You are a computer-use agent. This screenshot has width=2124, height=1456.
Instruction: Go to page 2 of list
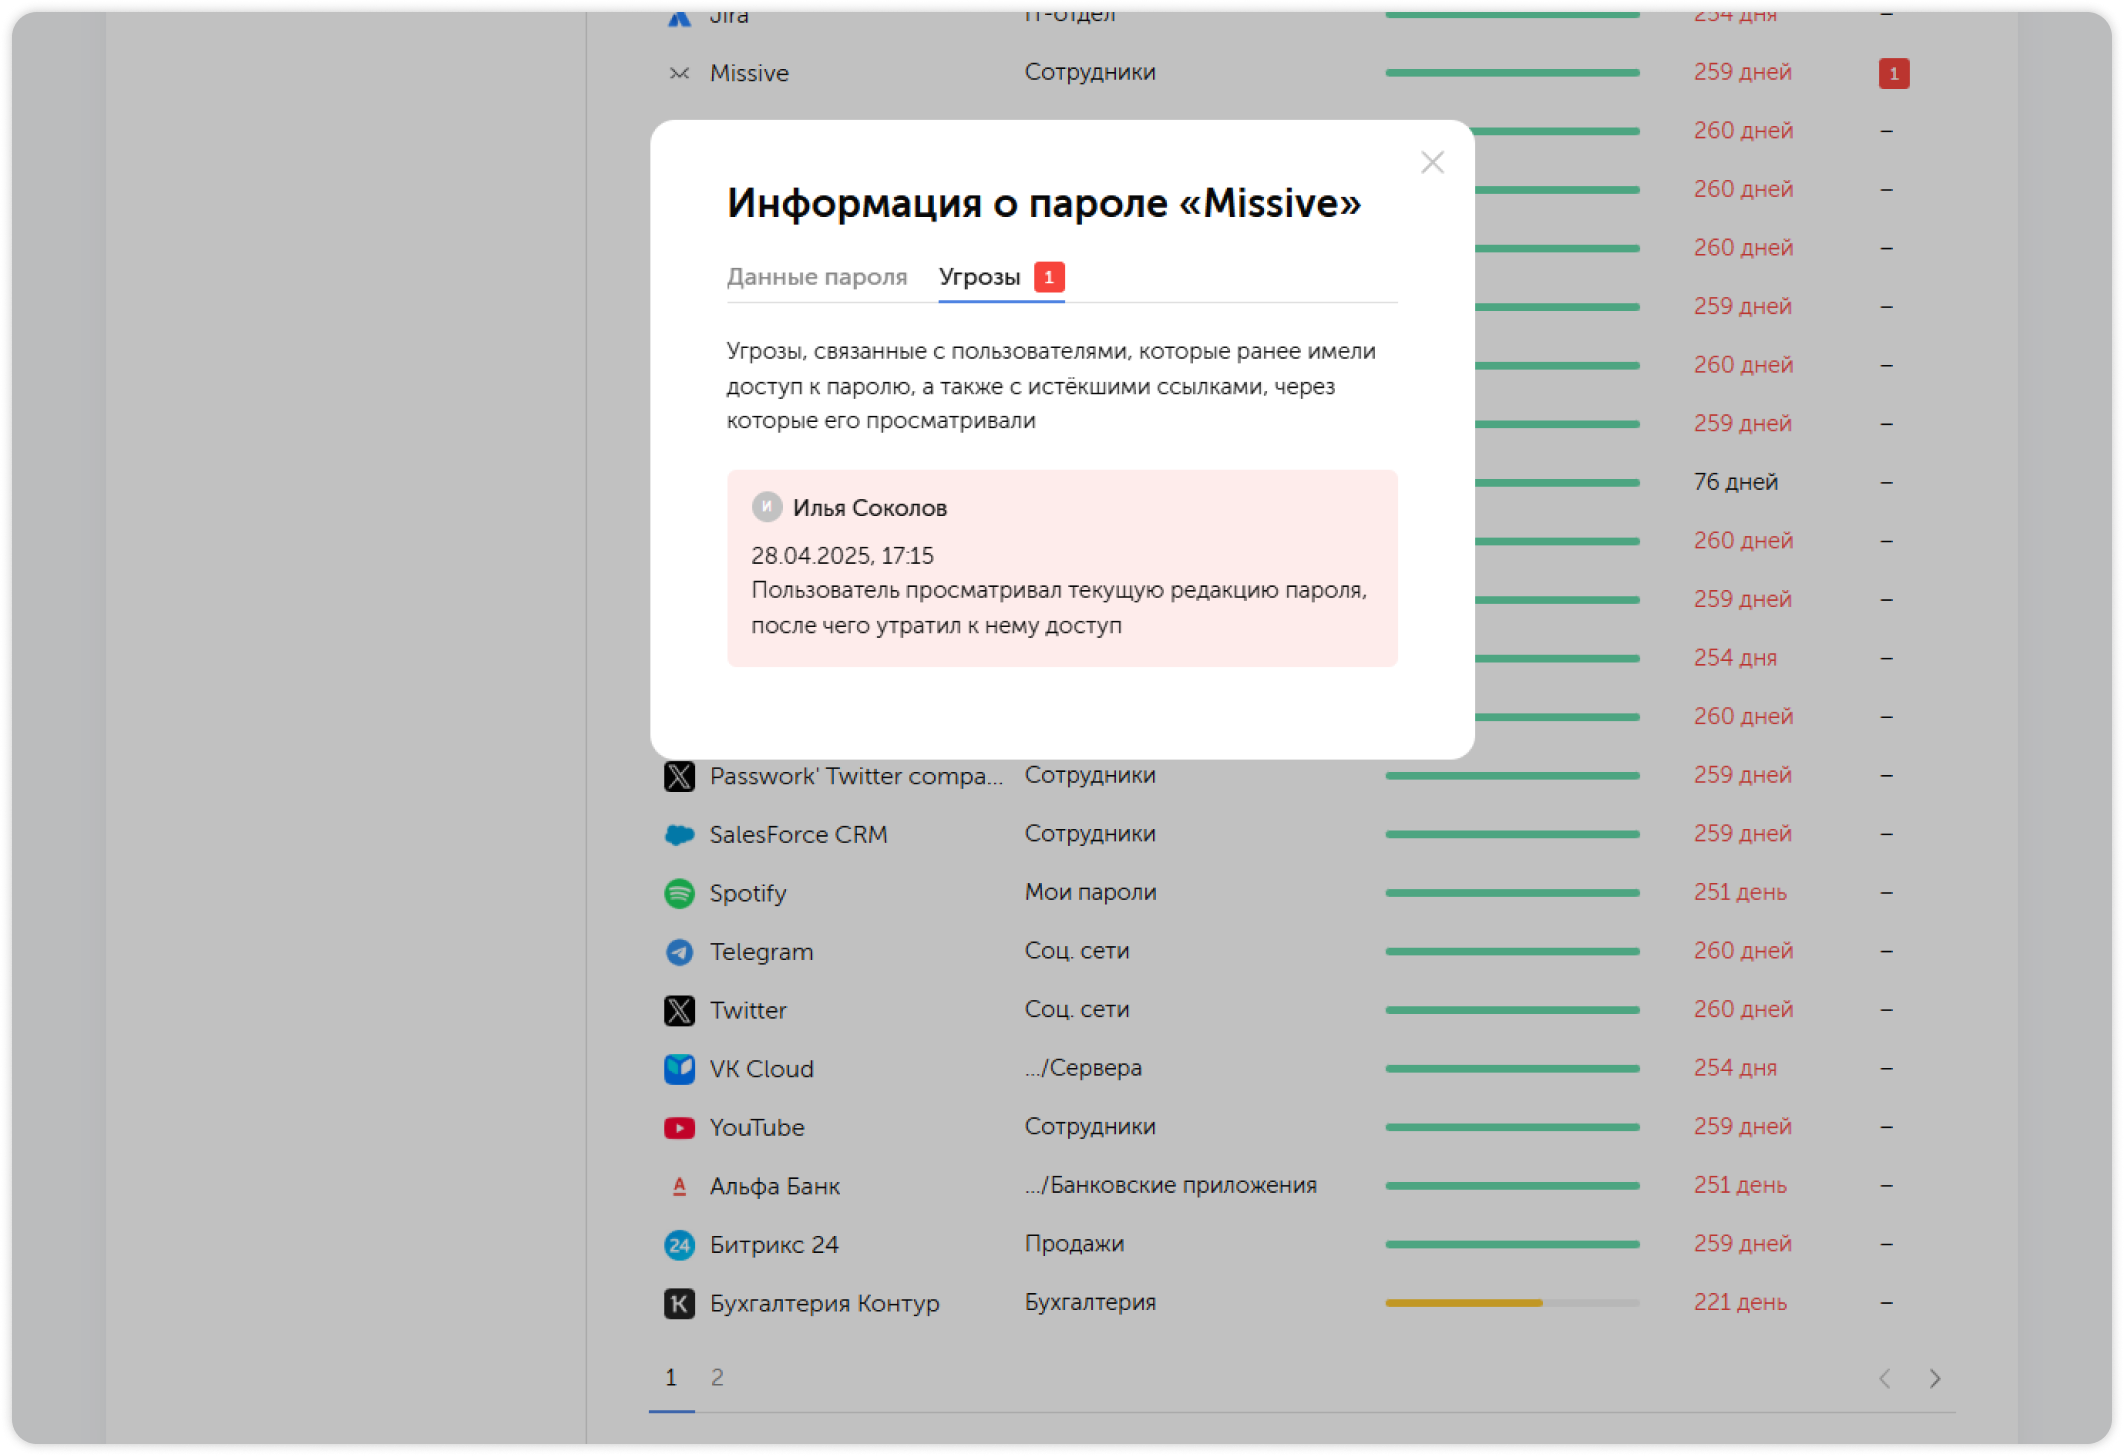pyautogui.click(x=717, y=1377)
